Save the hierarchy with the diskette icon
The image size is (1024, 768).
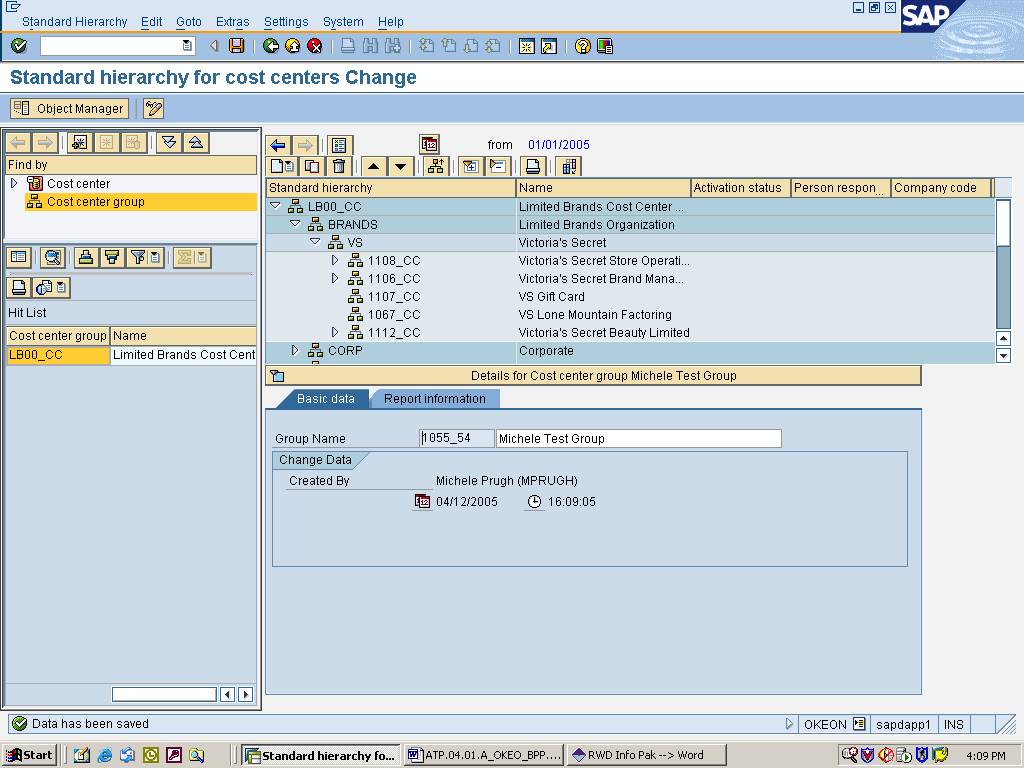click(x=236, y=46)
